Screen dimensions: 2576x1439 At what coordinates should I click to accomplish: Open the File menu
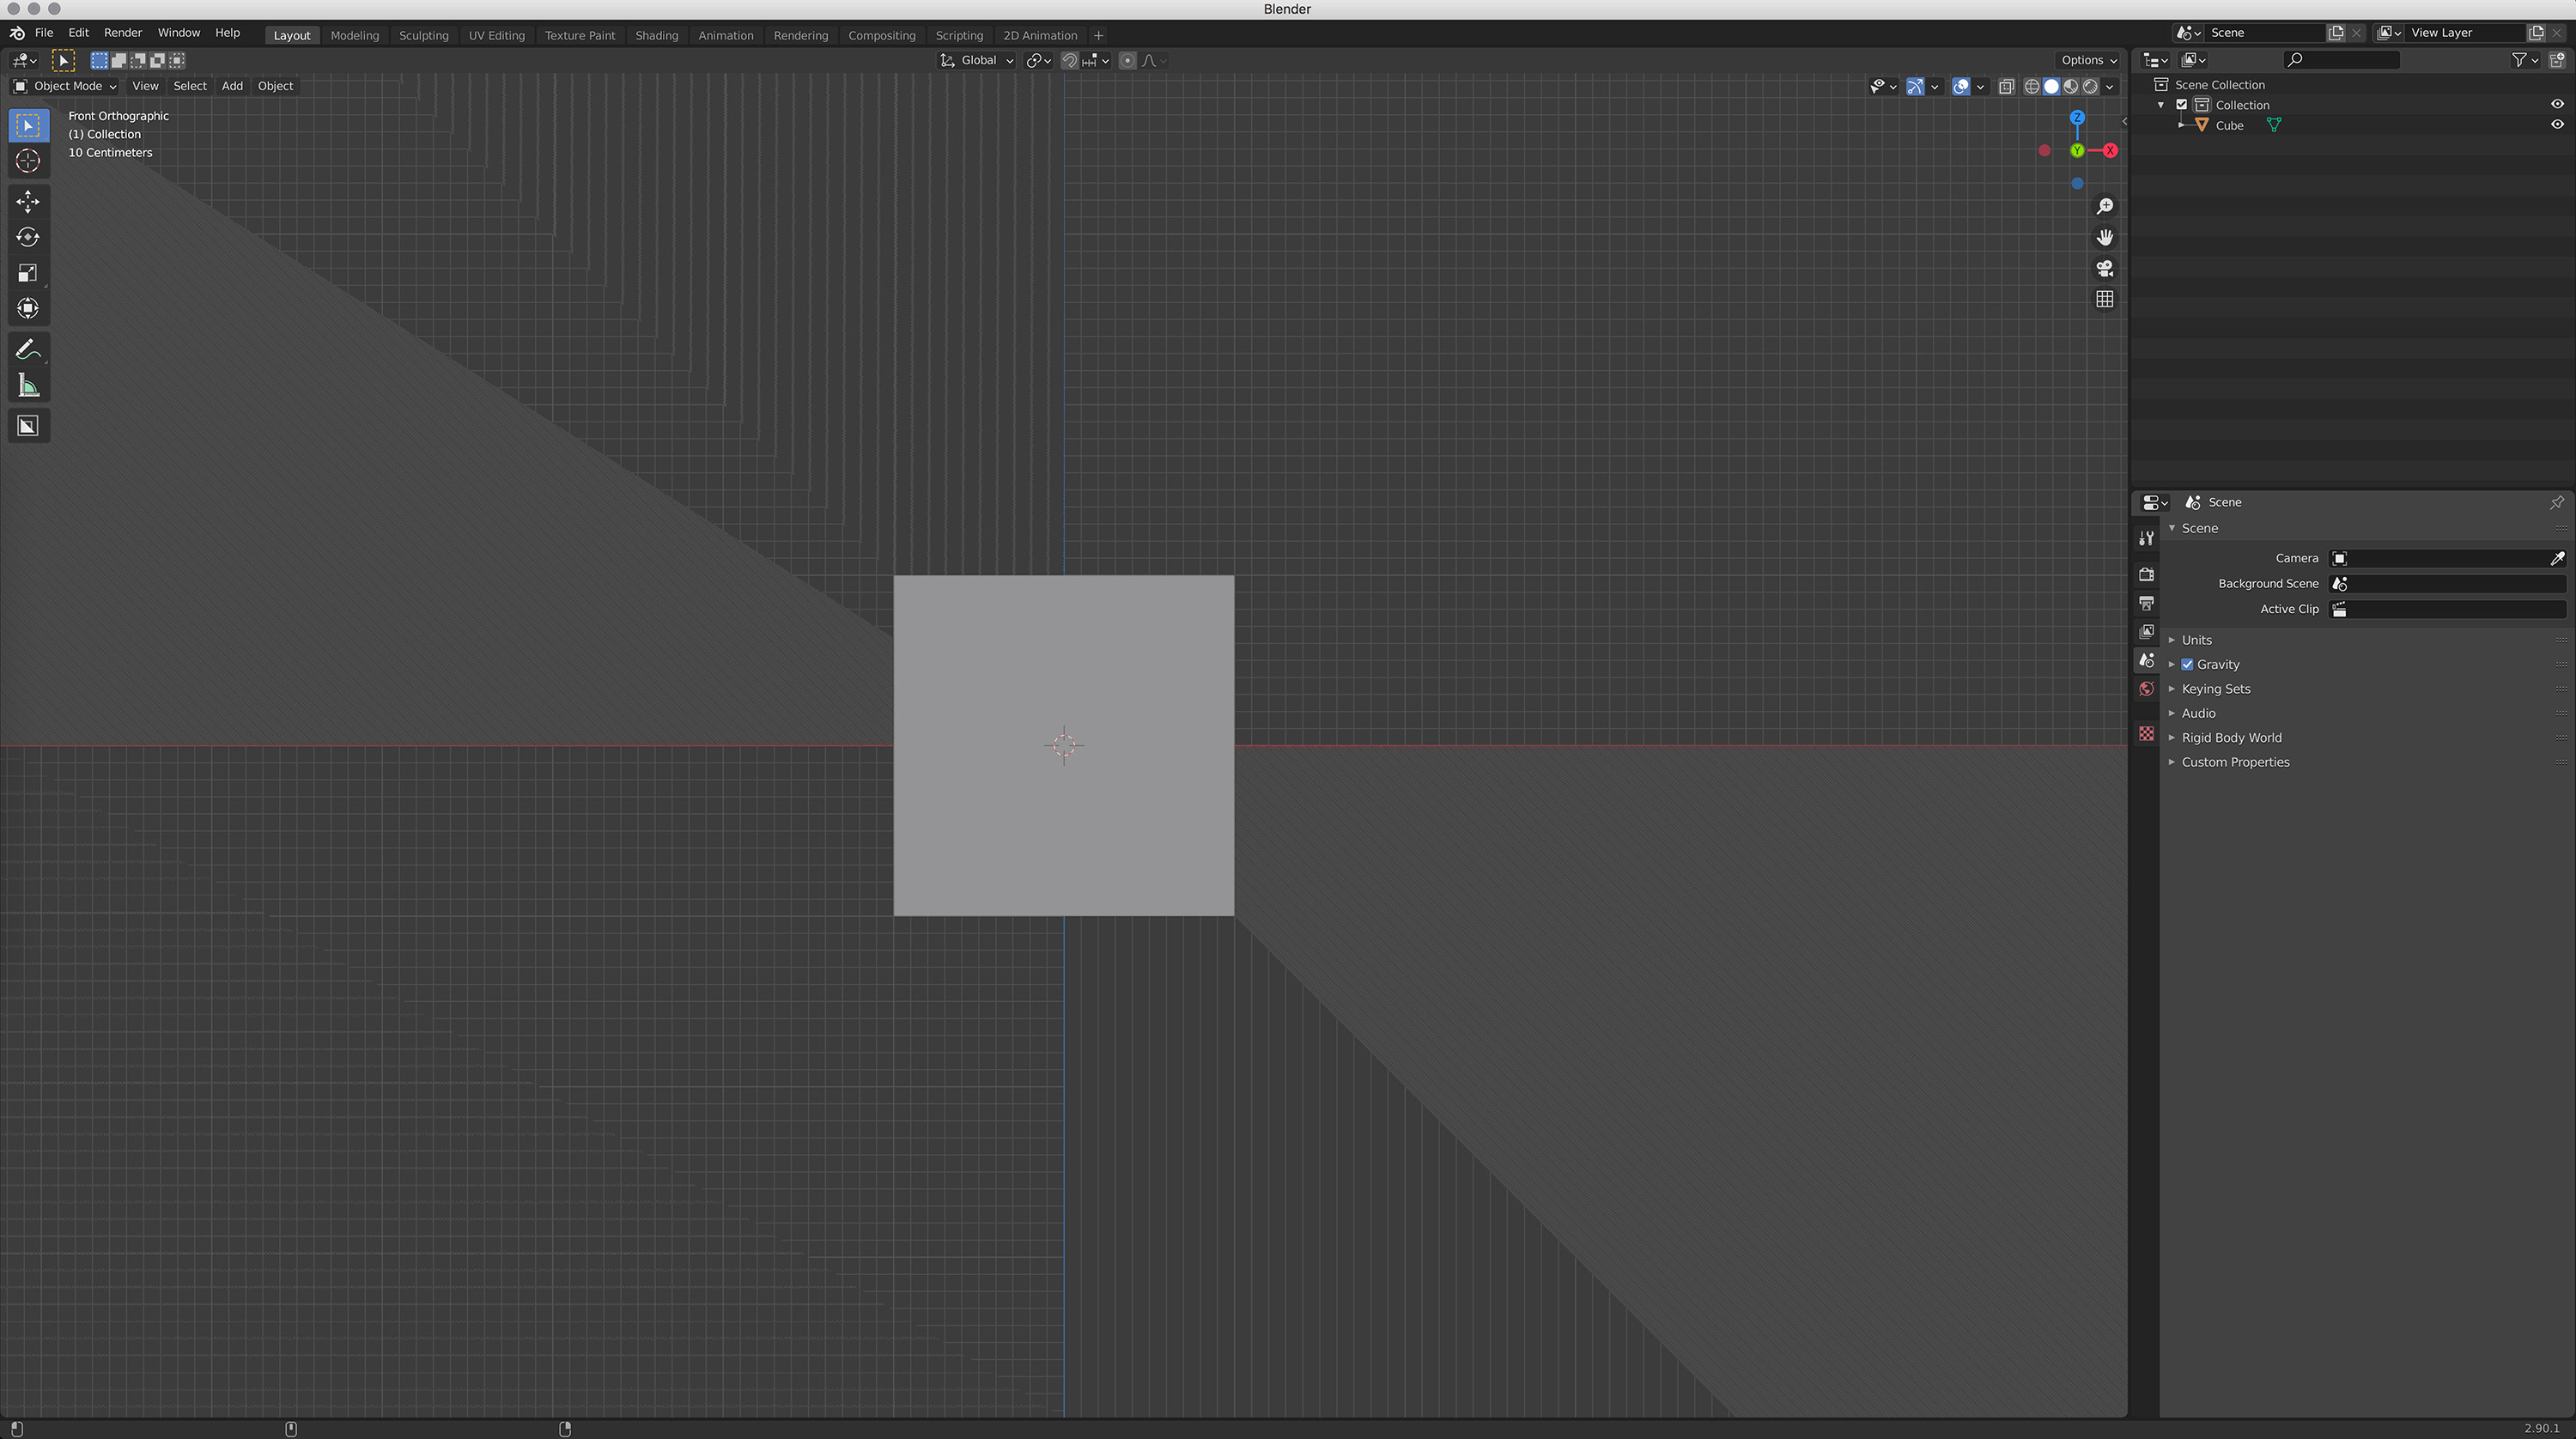[44, 33]
